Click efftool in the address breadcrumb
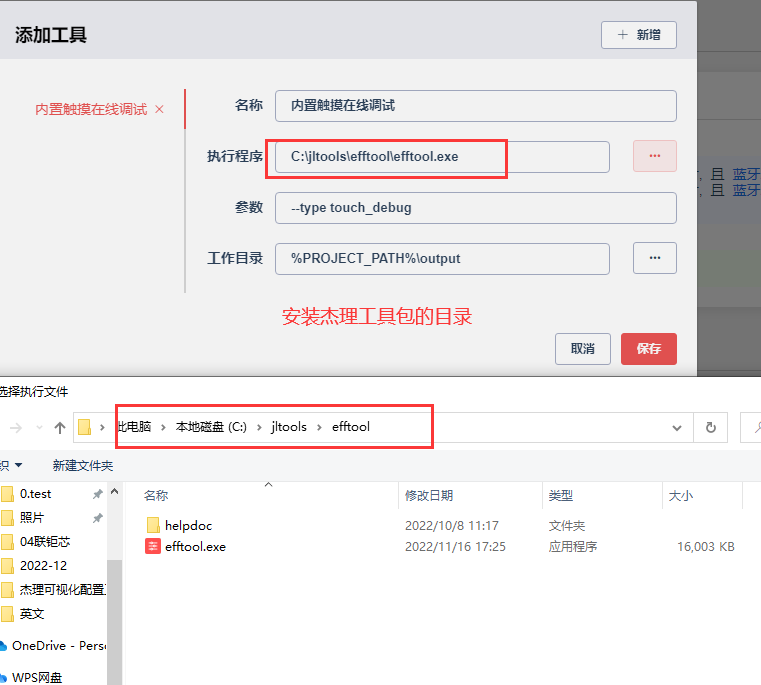Viewport: 761px width, 685px height. [351, 427]
